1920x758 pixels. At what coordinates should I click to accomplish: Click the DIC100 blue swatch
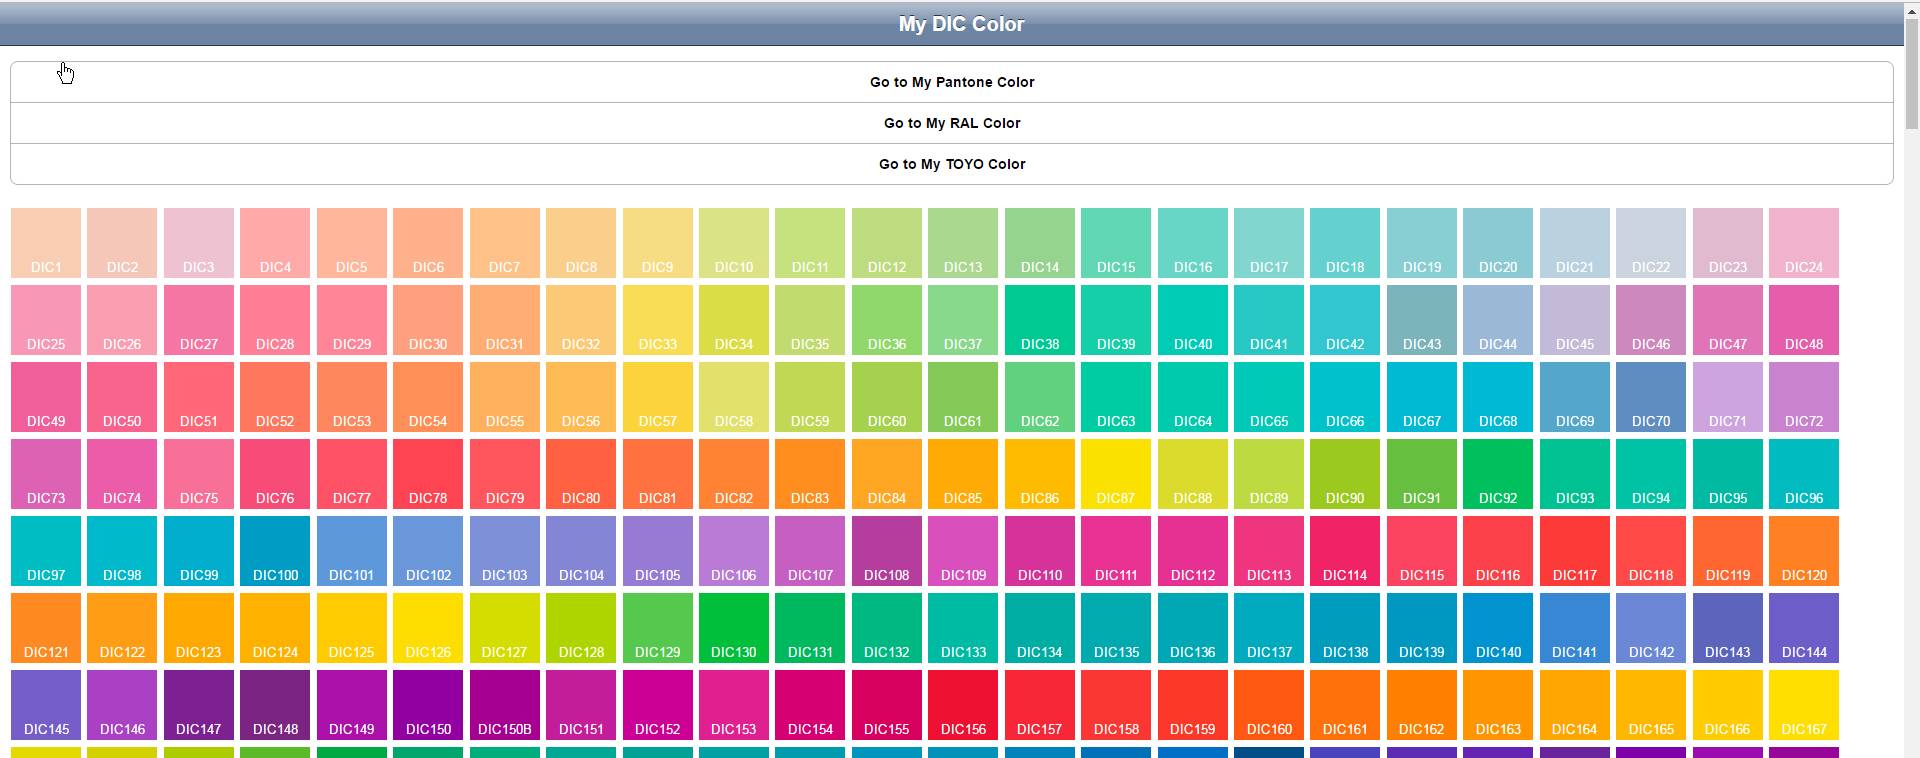point(275,551)
